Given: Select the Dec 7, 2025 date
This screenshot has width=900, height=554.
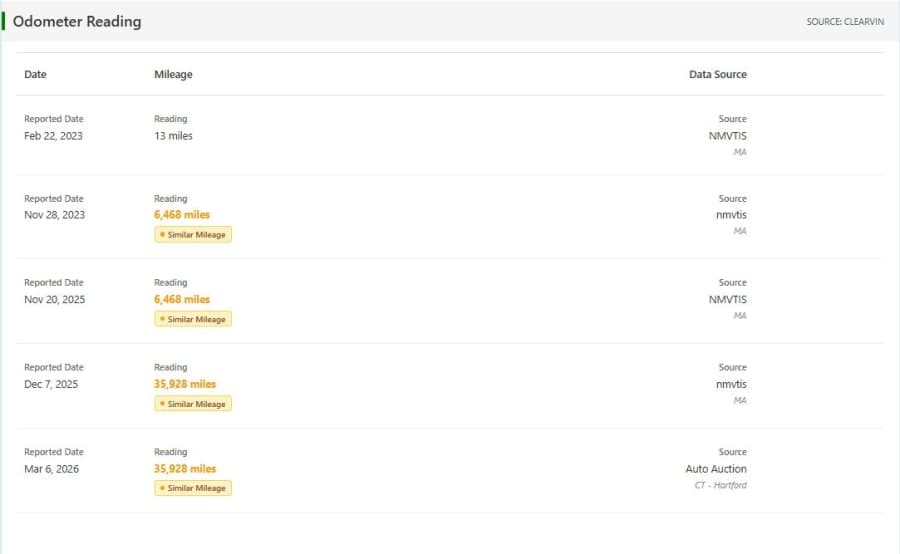Looking at the screenshot, I should coord(51,384).
